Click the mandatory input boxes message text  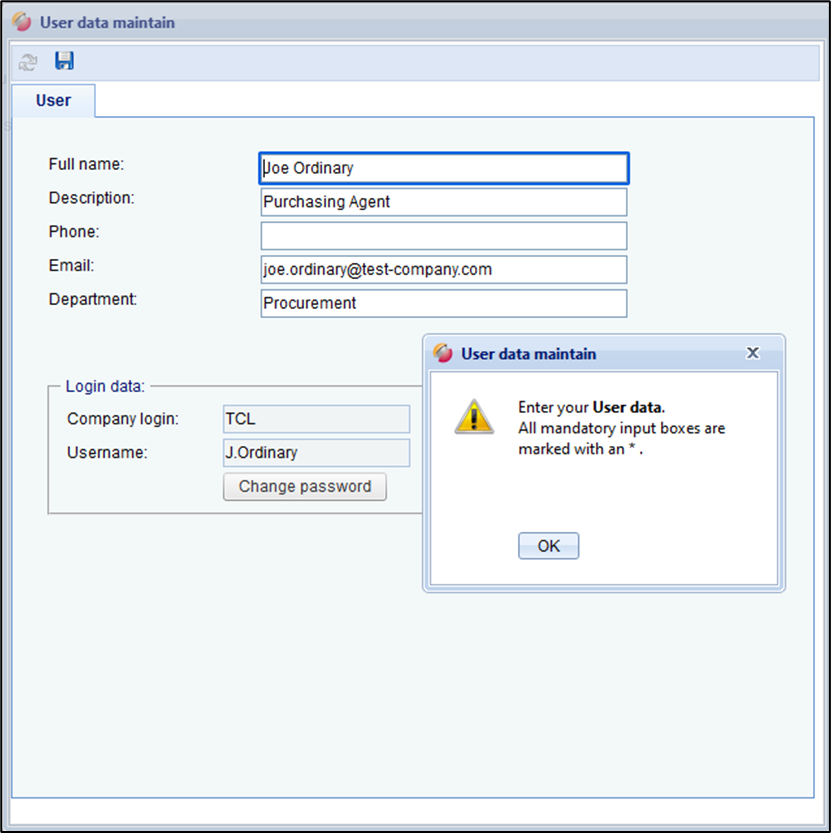click(x=620, y=438)
